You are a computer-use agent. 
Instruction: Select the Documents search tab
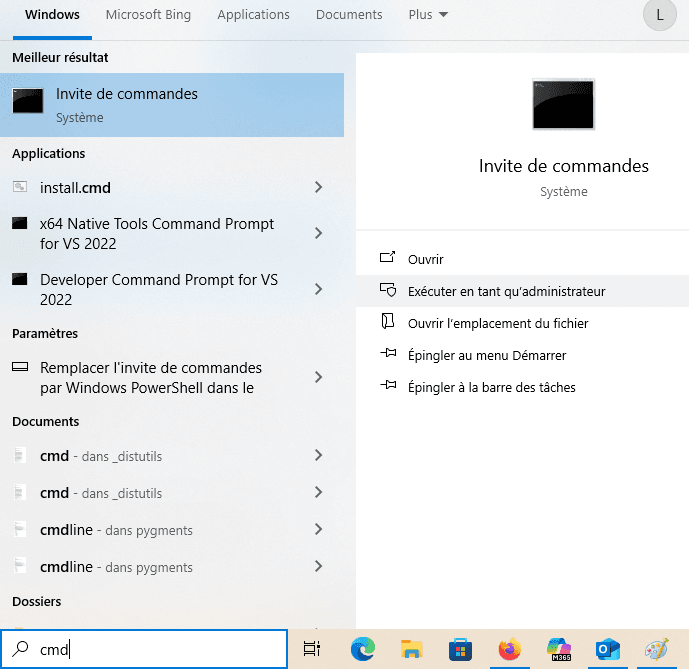pos(349,15)
